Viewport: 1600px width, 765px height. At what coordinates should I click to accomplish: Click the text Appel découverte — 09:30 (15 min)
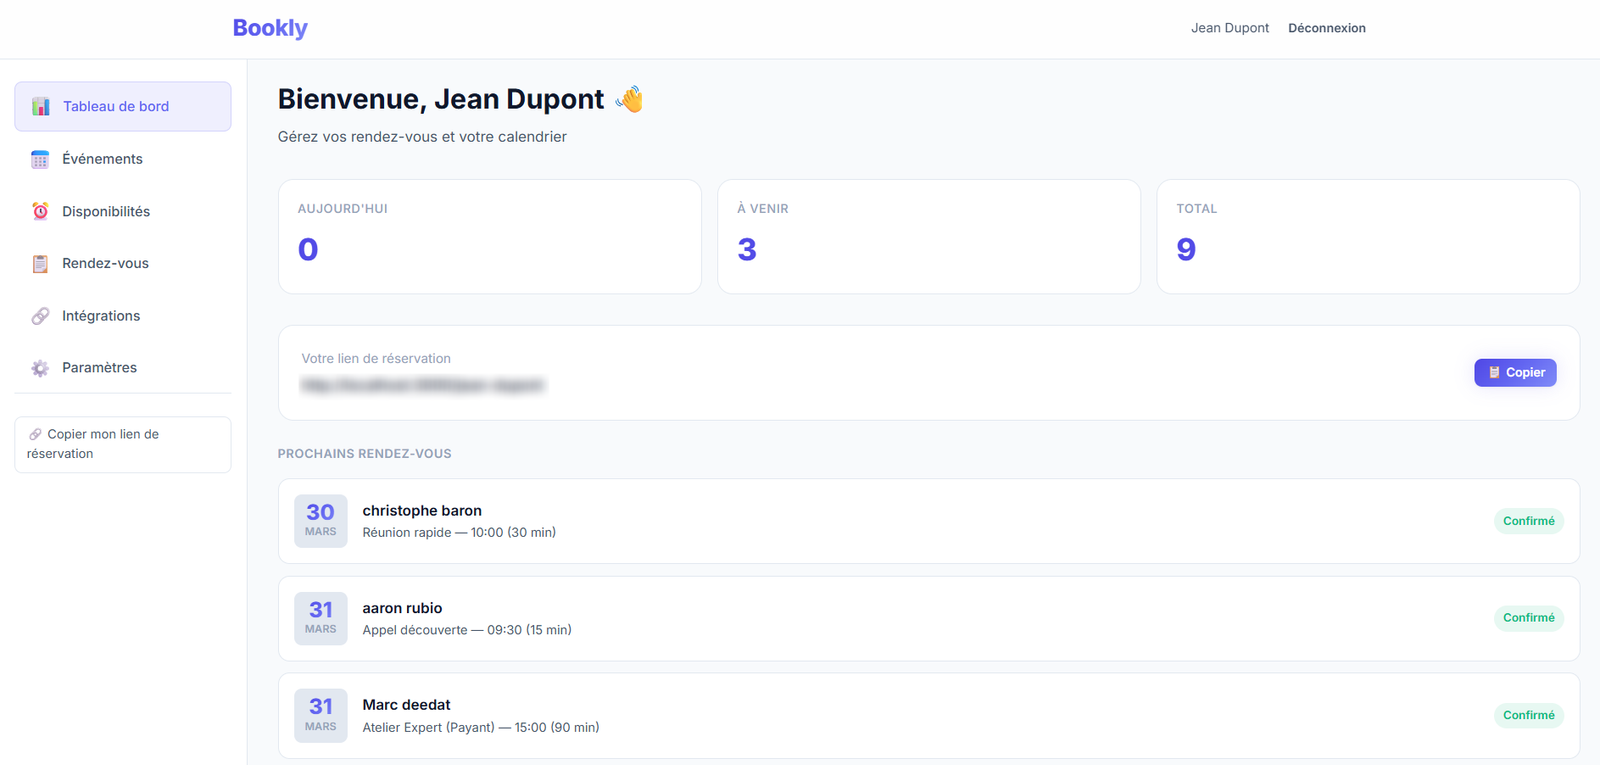pyautogui.click(x=467, y=630)
